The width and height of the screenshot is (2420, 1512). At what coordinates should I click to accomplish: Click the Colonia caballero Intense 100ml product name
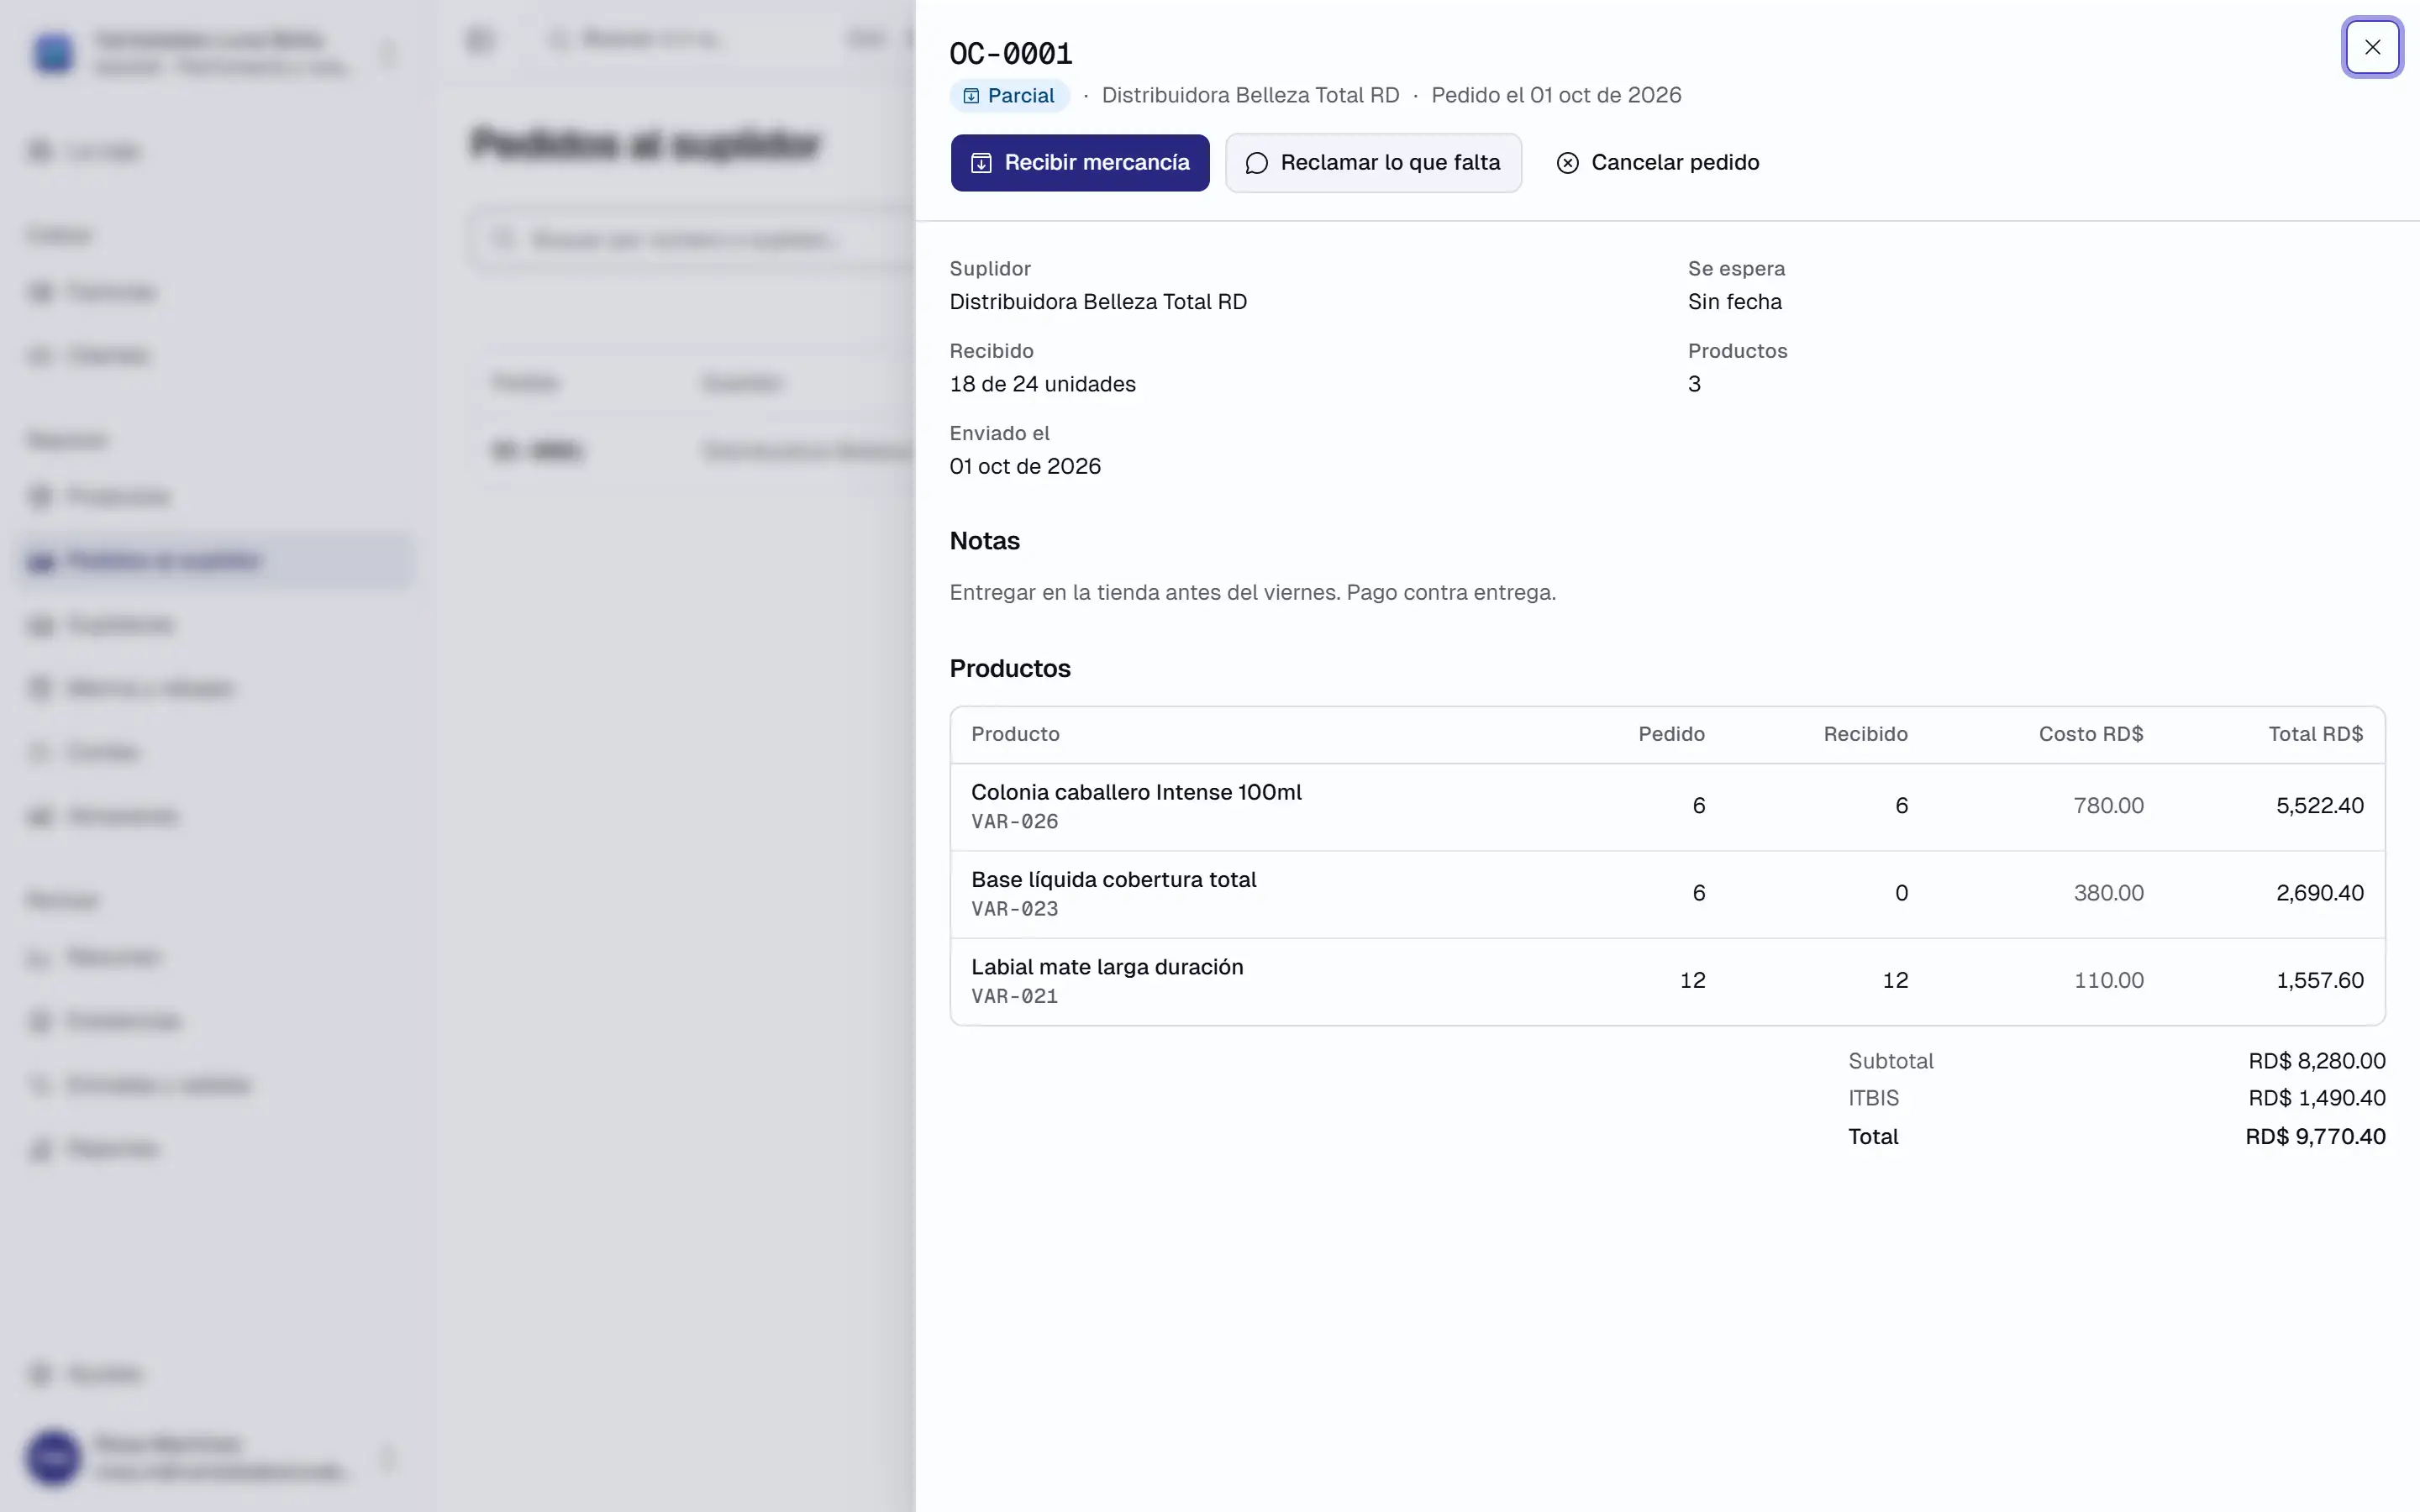pos(1136,792)
